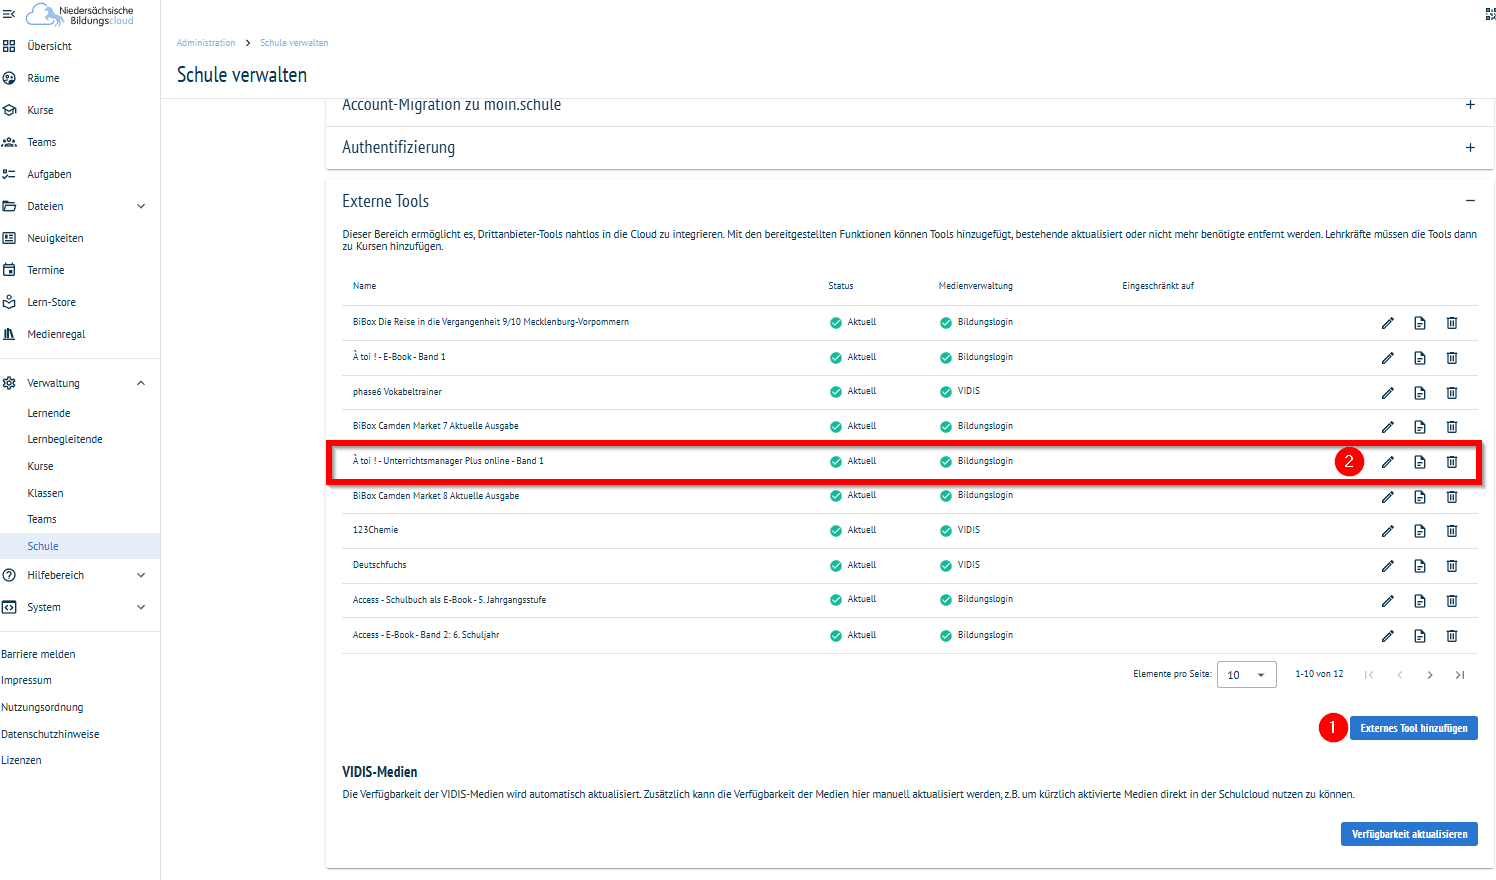
Task: Go to next page of tools list
Action: [1429, 675]
